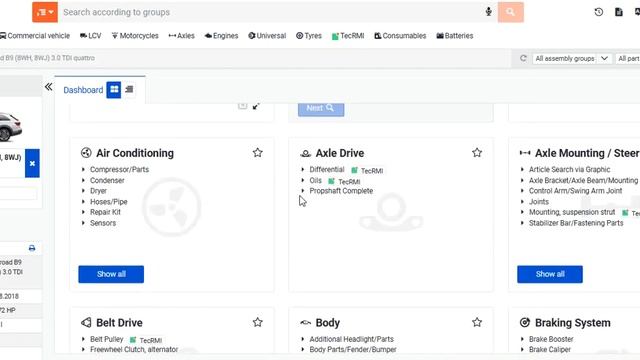Select Commercial vehicle category
Viewport: 640px width, 360px height.
coord(35,36)
